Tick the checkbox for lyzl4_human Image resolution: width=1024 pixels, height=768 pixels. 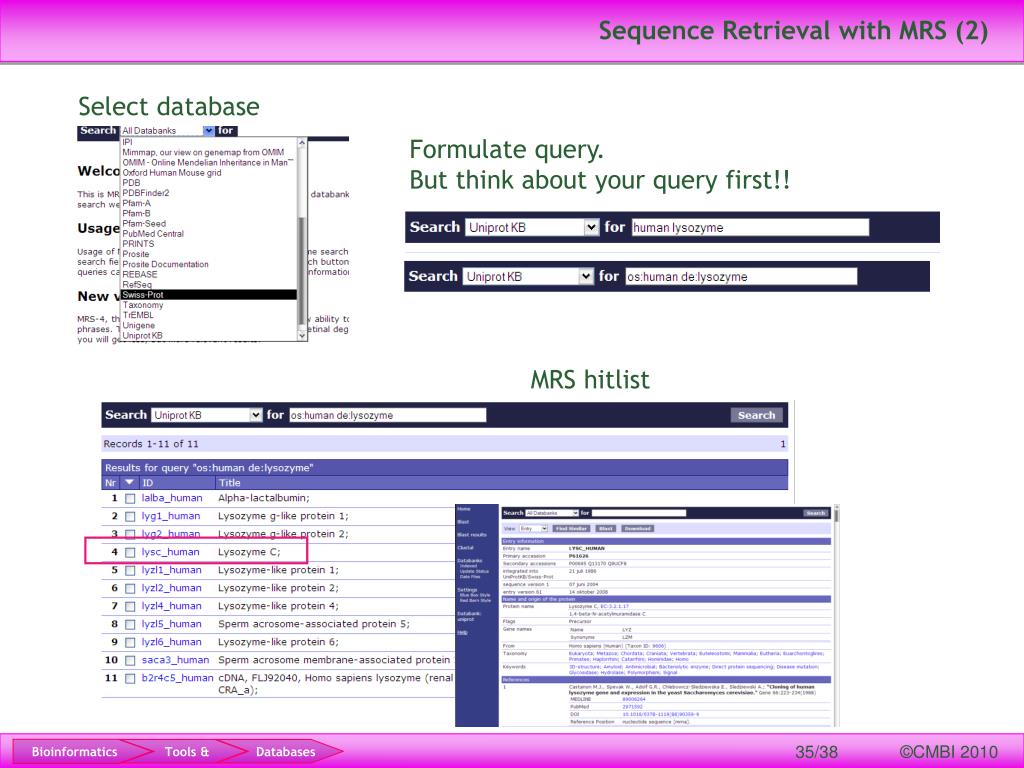point(130,607)
